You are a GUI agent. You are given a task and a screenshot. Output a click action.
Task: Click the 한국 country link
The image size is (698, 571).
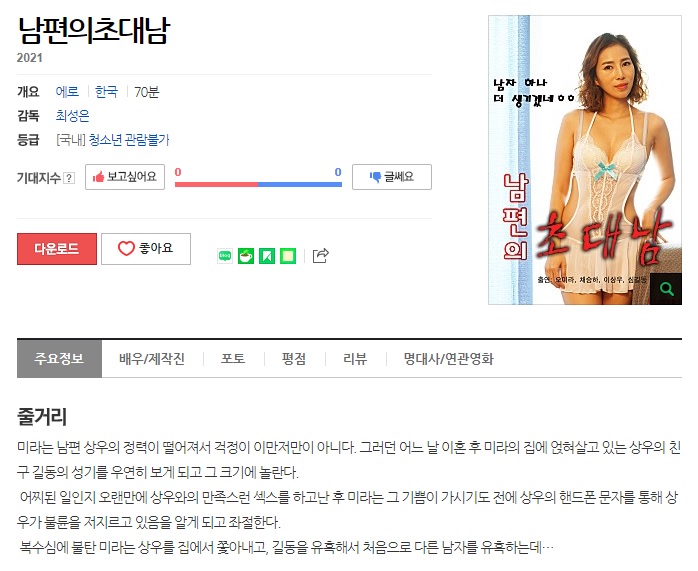106,92
